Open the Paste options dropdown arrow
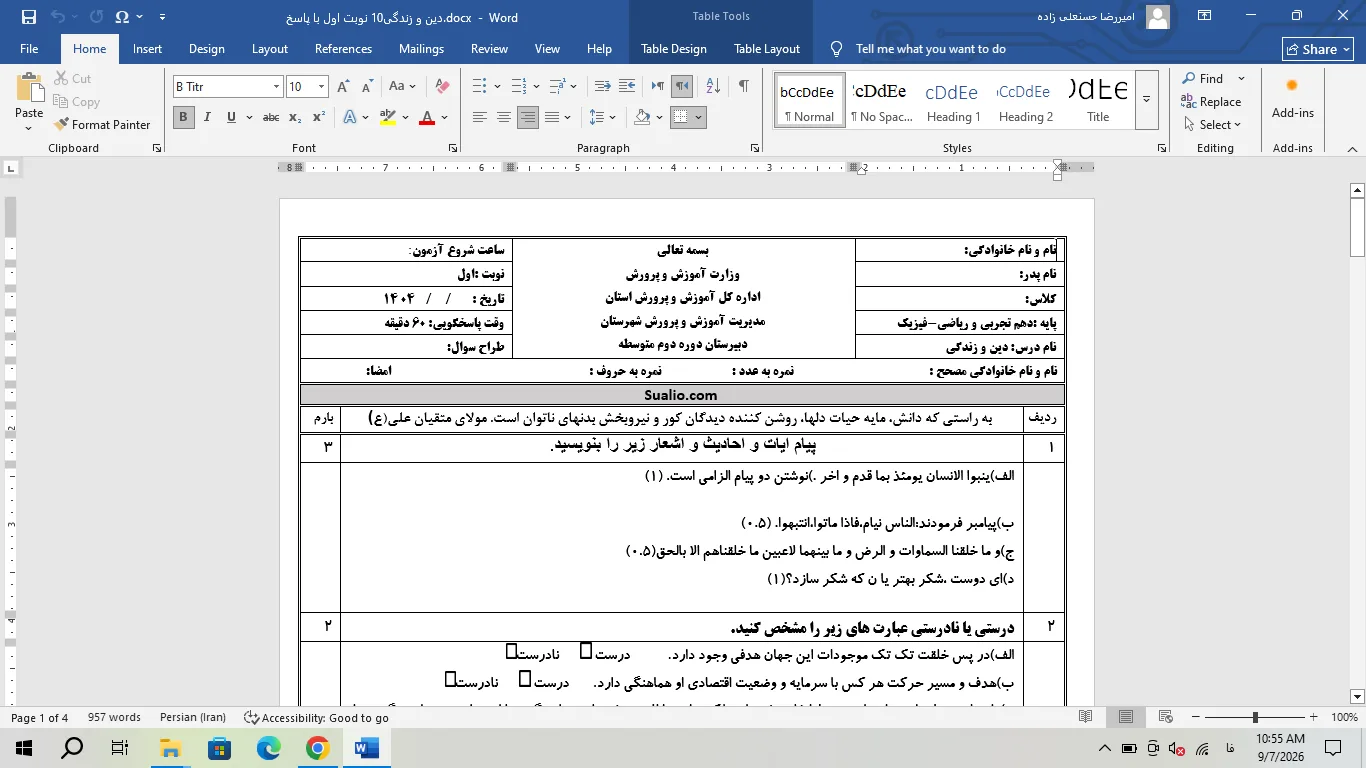1366x768 pixels. (29, 128)
